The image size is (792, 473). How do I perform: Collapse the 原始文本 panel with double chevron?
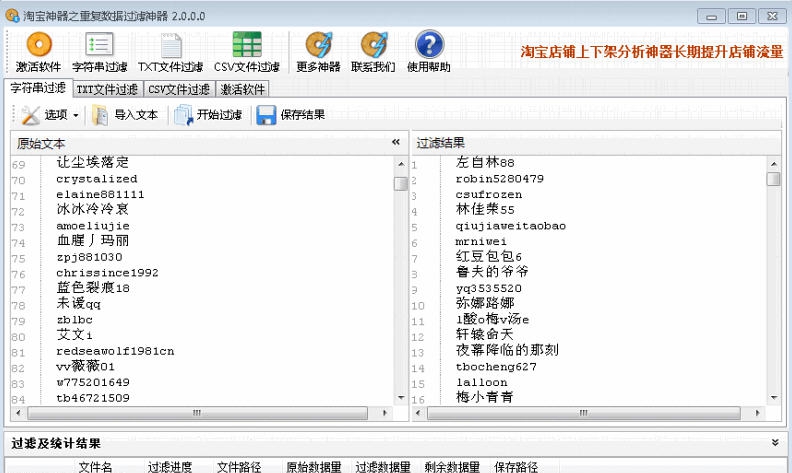tap(396, 142)
